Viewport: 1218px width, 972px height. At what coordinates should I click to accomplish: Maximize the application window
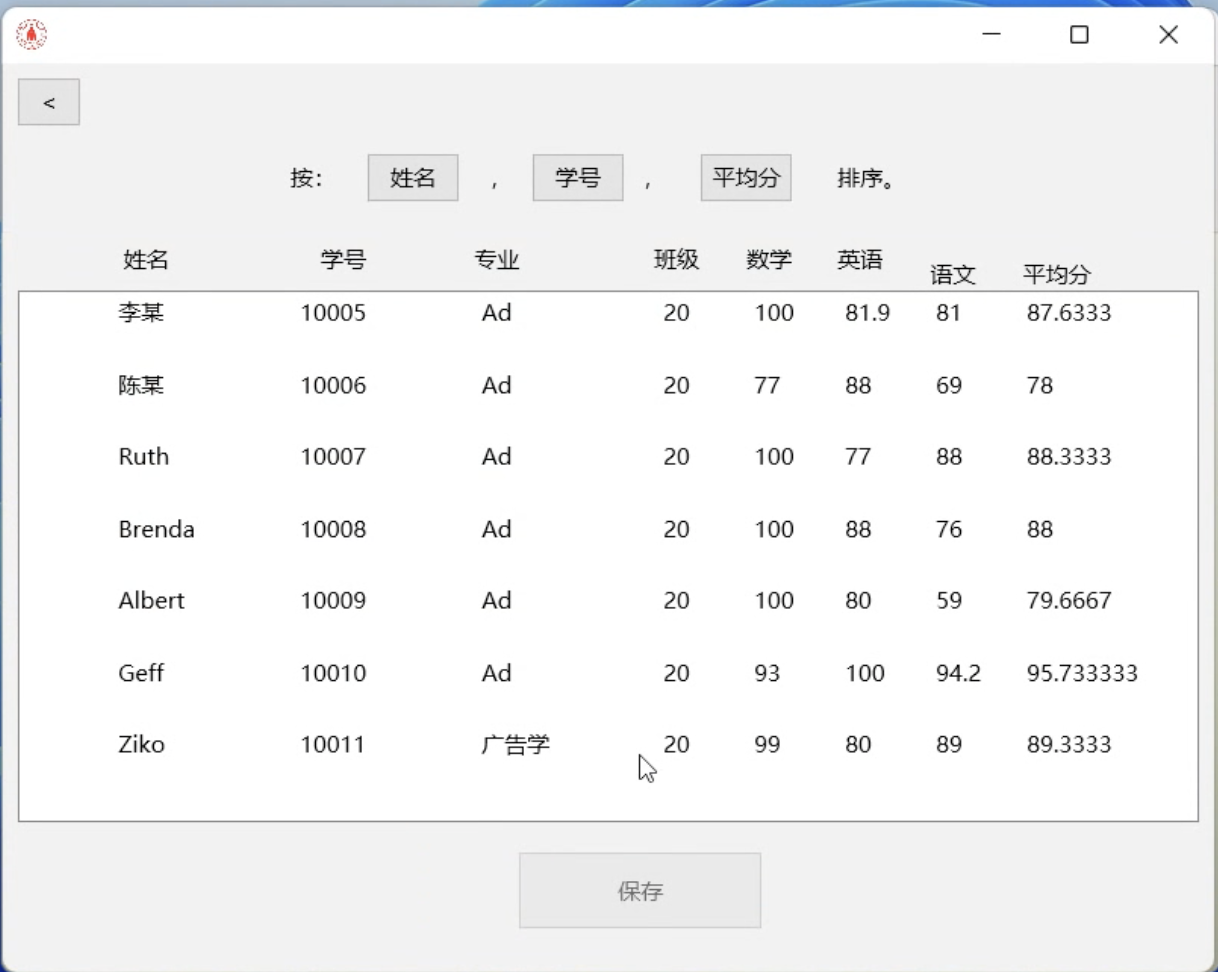pos(1079,35)
